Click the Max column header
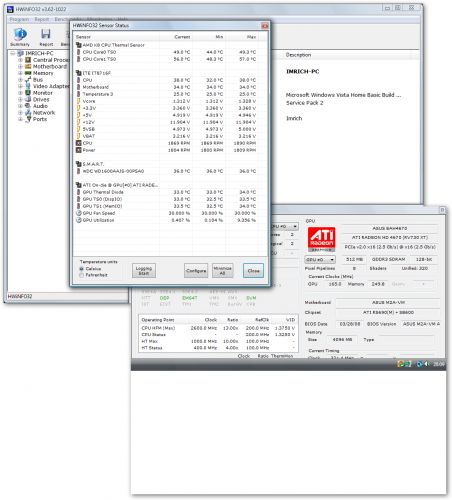Viewport: 452px width, 500px height. (242, 37)
